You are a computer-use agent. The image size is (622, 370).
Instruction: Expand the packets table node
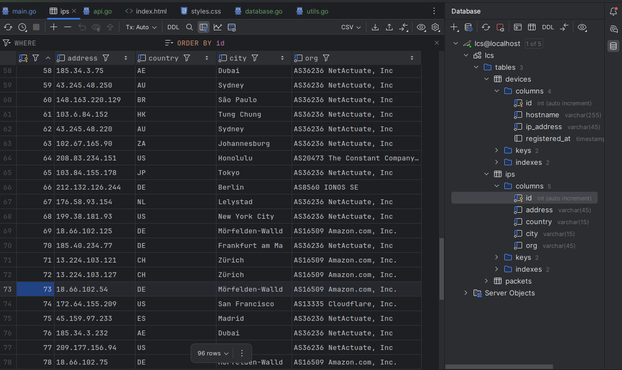point(486,281)
